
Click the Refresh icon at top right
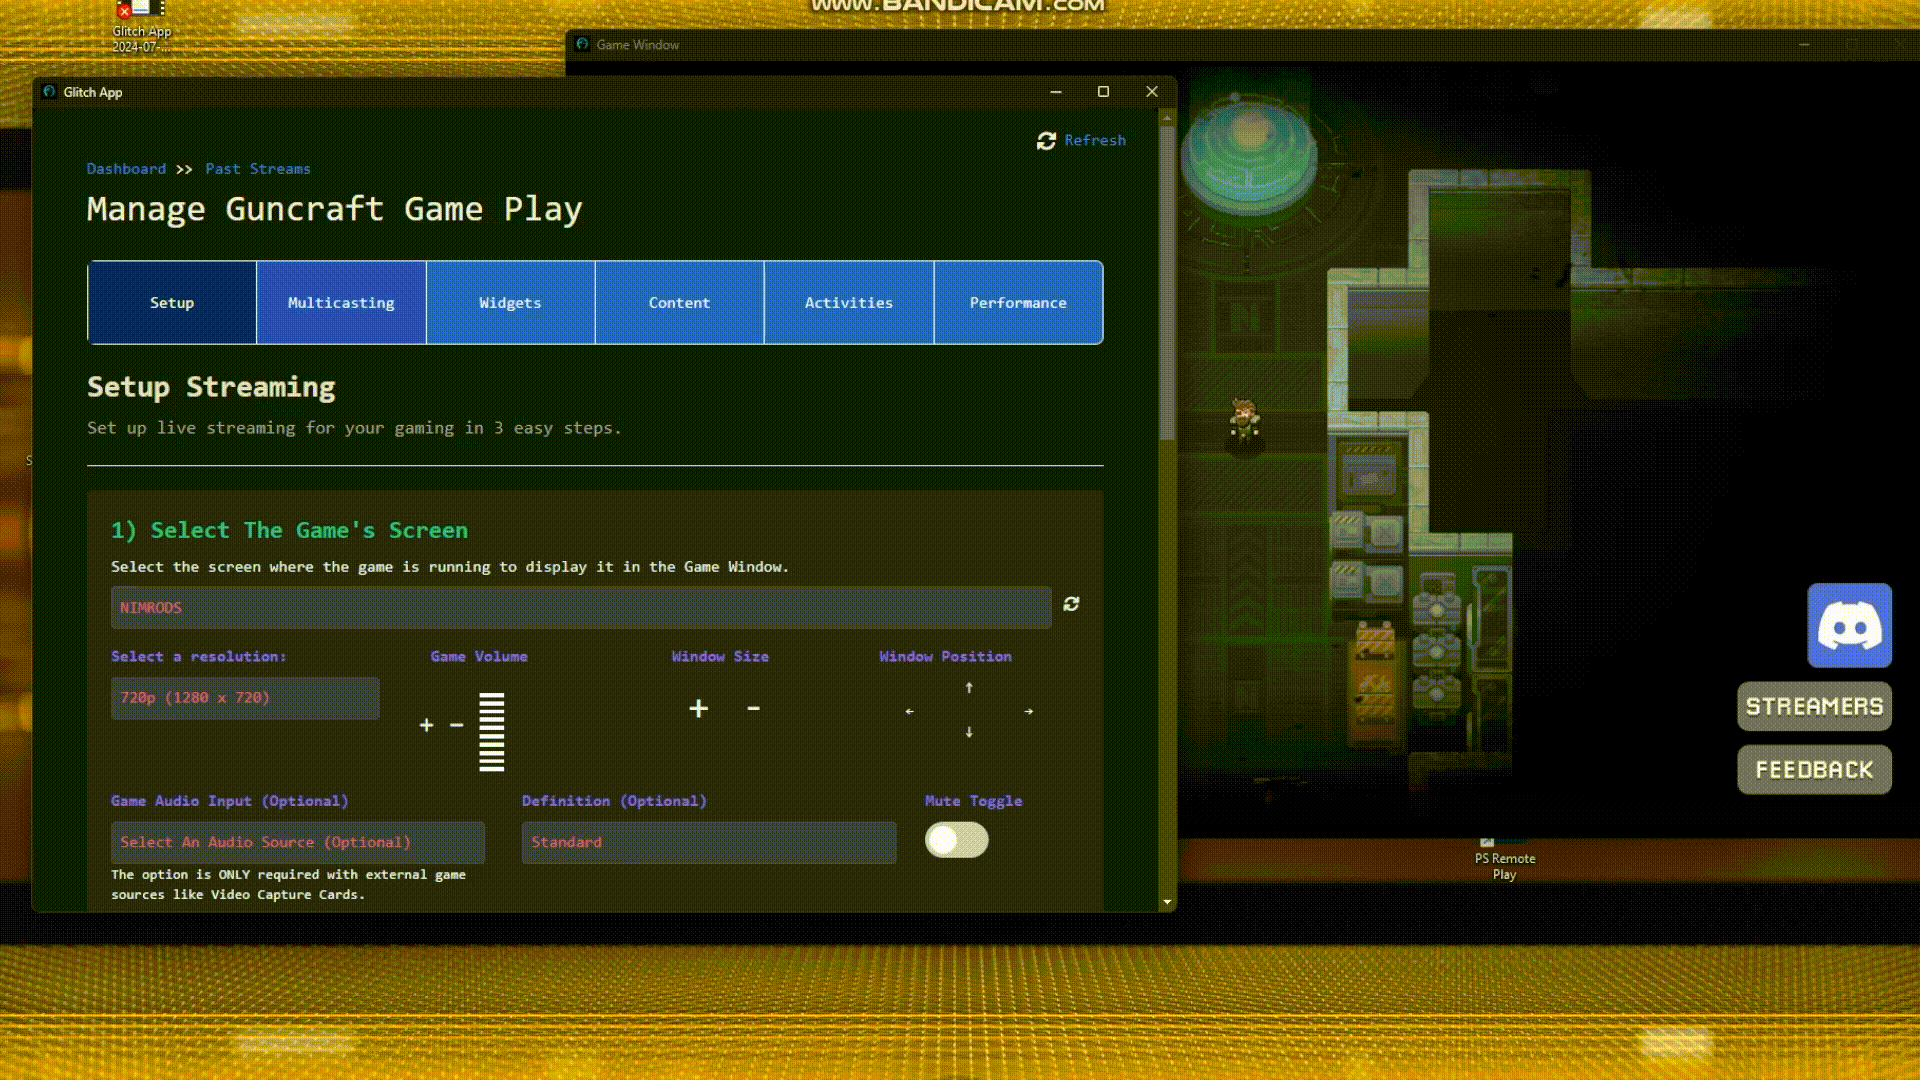point(1046,141)
